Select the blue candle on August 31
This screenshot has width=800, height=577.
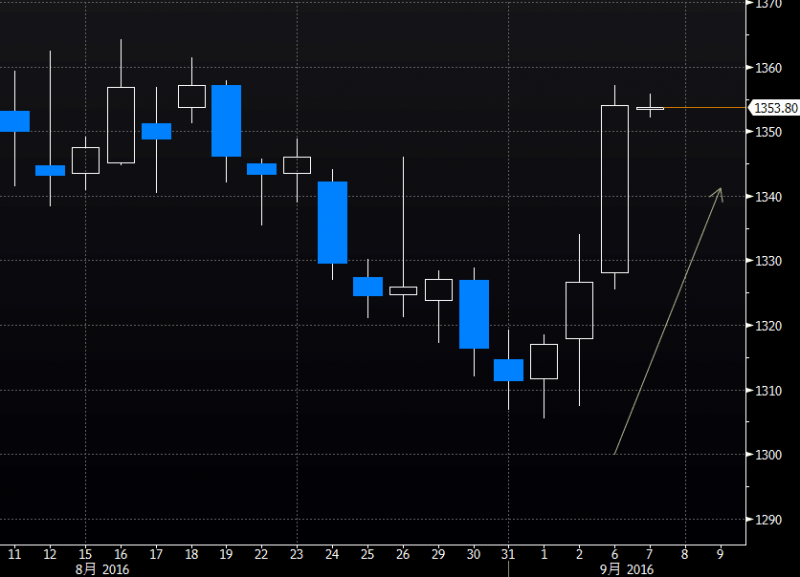(509, 370)
